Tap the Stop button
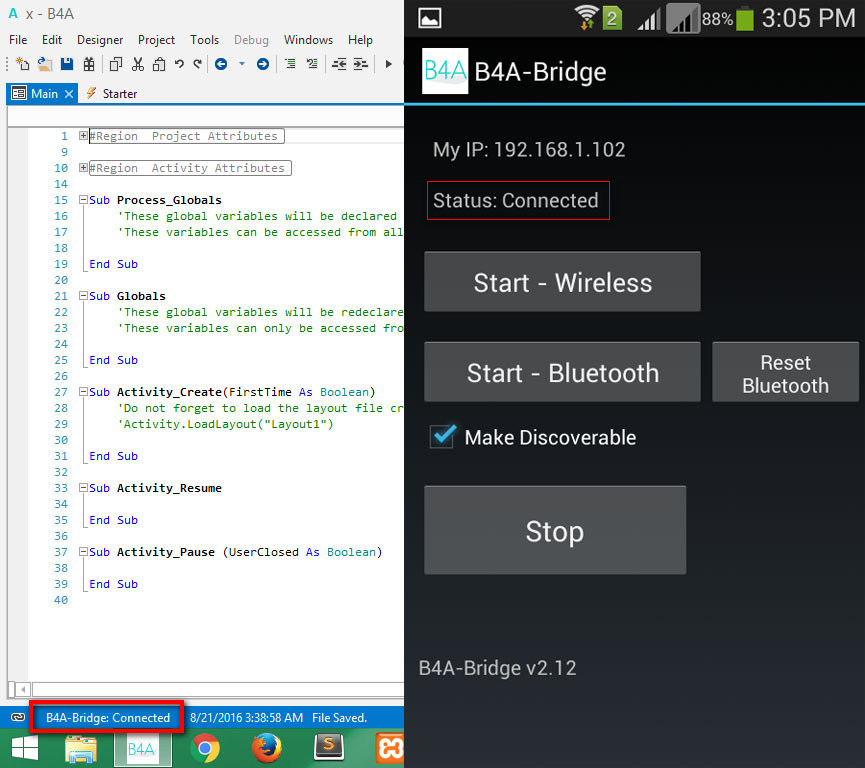 [x=555, y=531]
